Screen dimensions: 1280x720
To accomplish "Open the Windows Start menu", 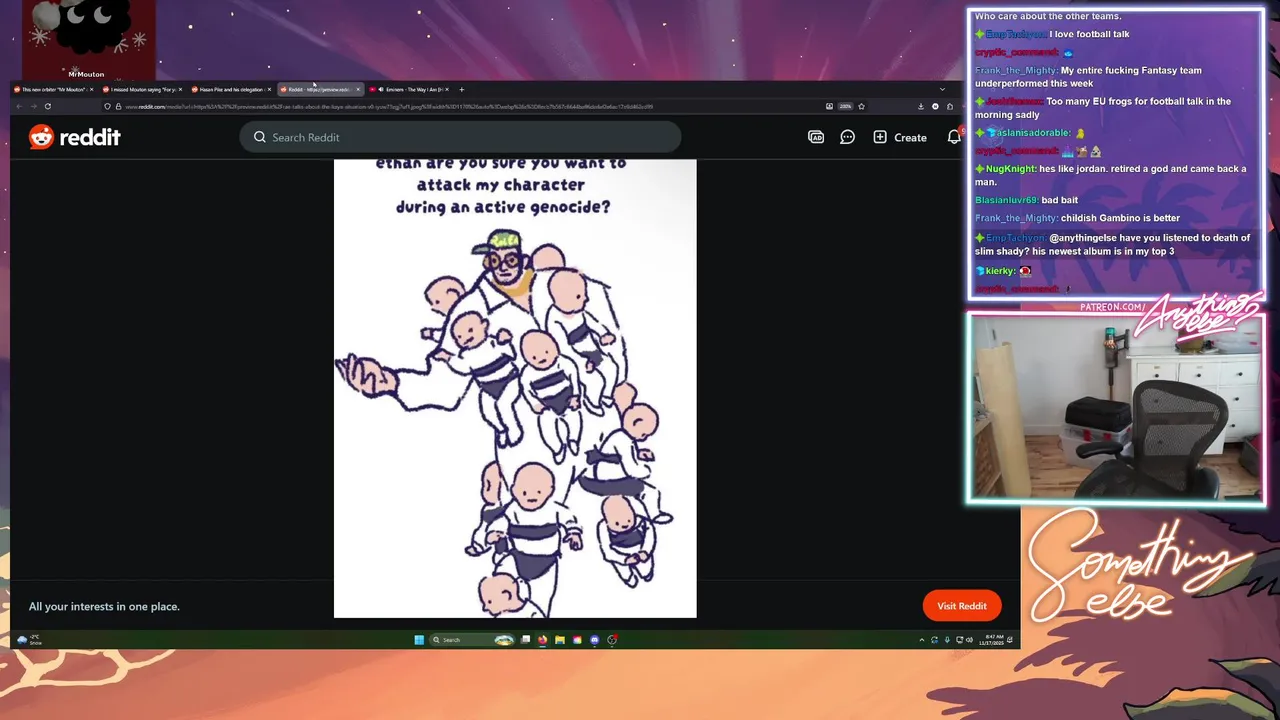I will (x=419, y=640).
